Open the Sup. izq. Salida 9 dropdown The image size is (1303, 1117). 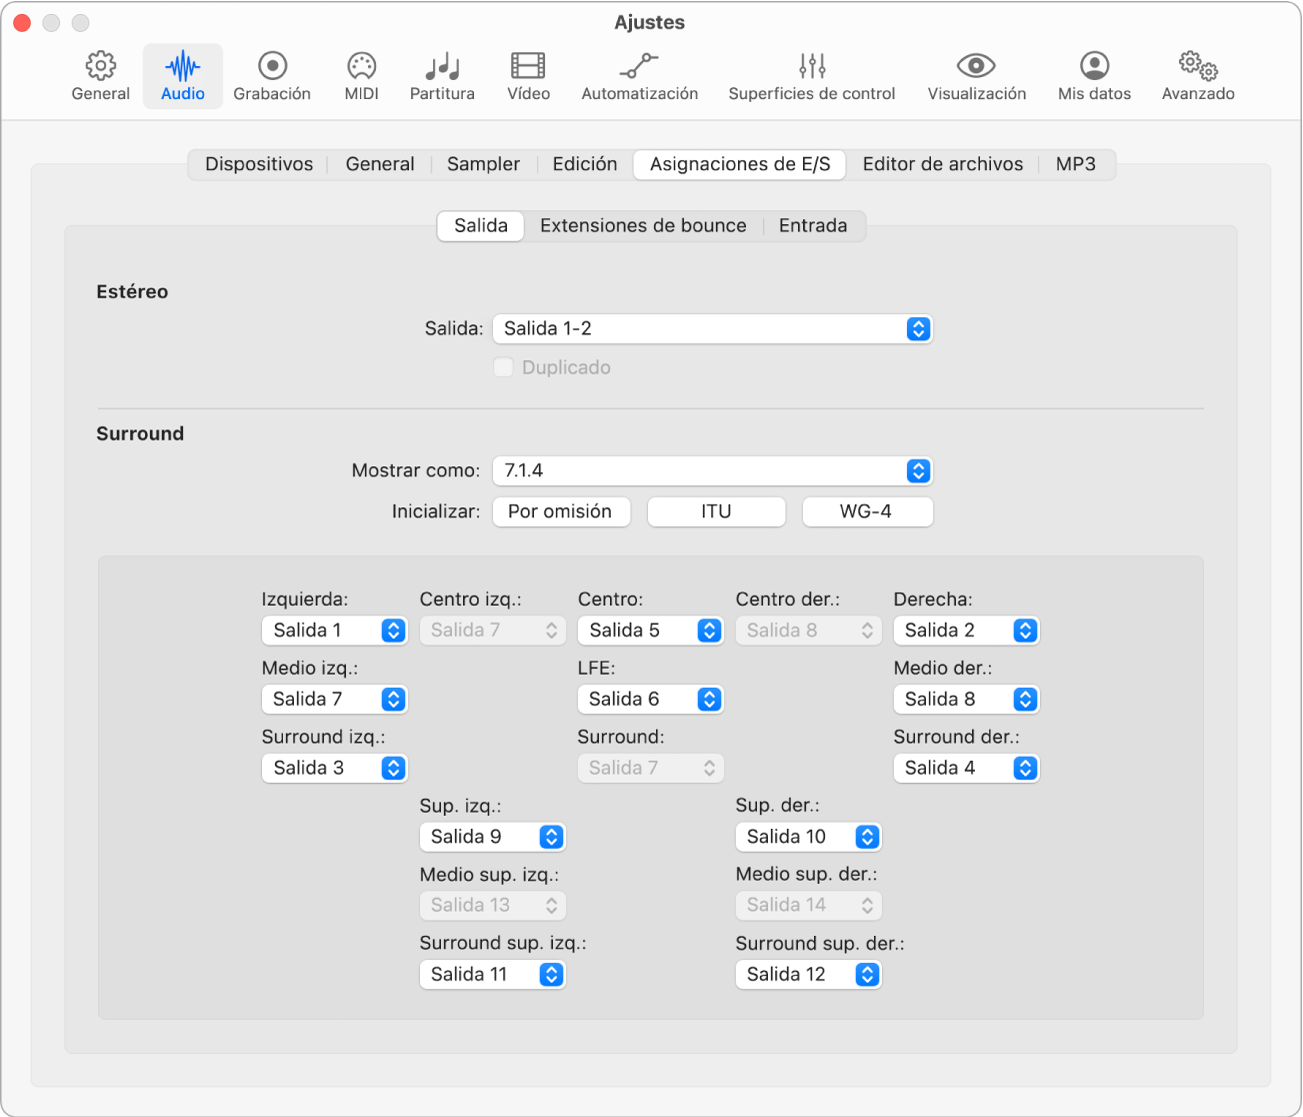click(x=492, y=837)
